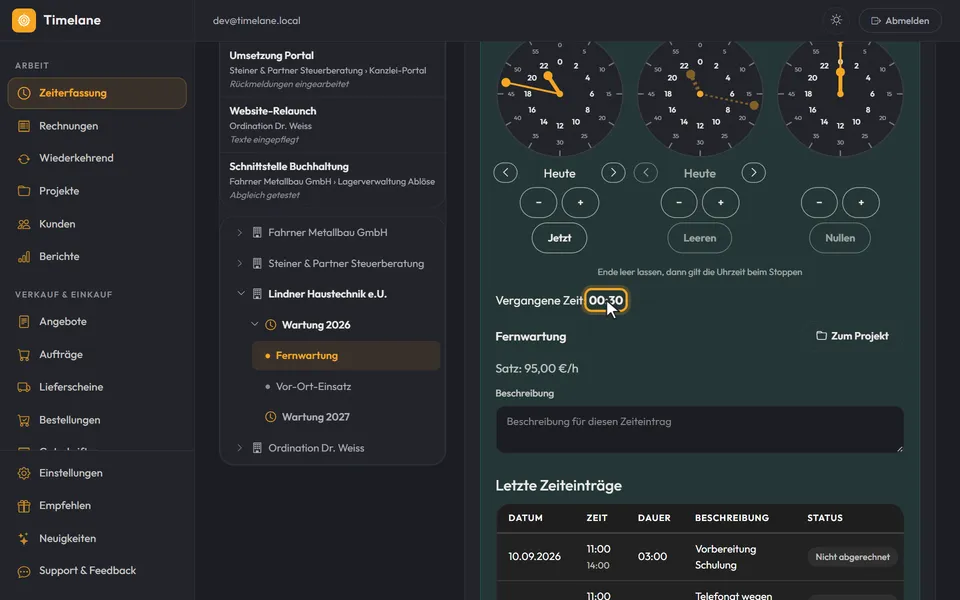The width and height of the screenshot is (960, 600).
Task: Select the recent entry Schnittstelle Buchhaltung
Action: point(332,180)
